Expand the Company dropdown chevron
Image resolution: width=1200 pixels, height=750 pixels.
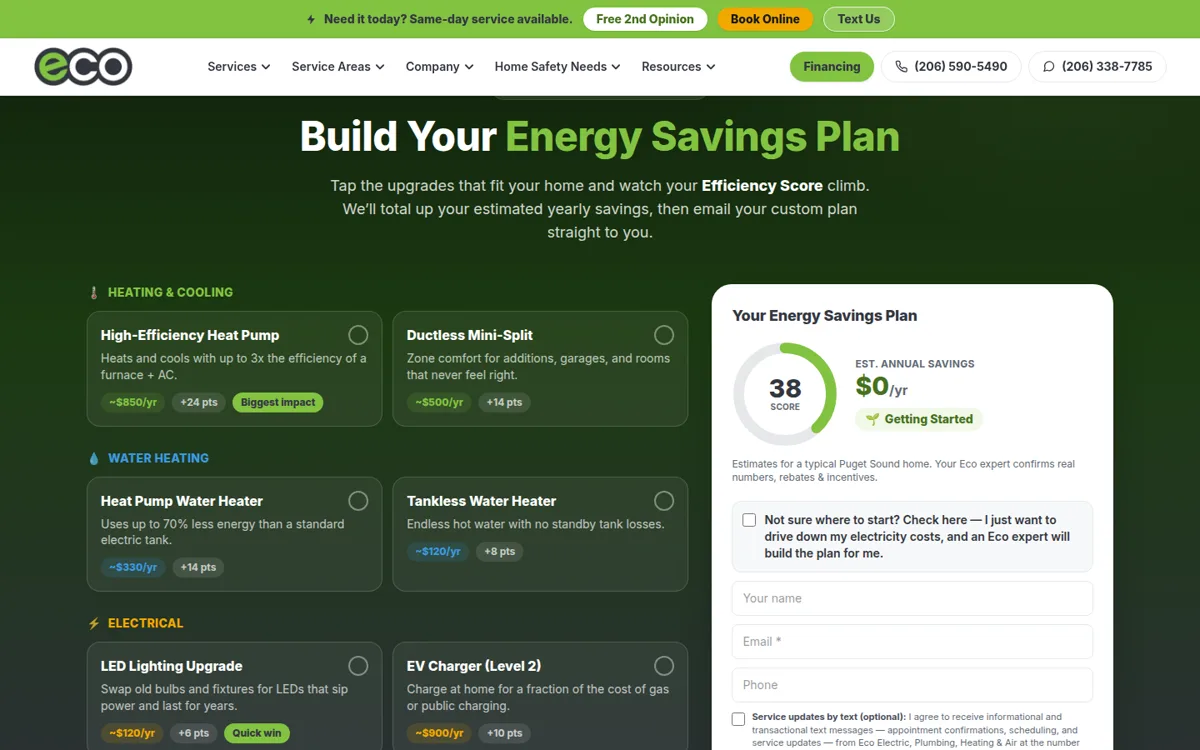click(x=469, y=67)
